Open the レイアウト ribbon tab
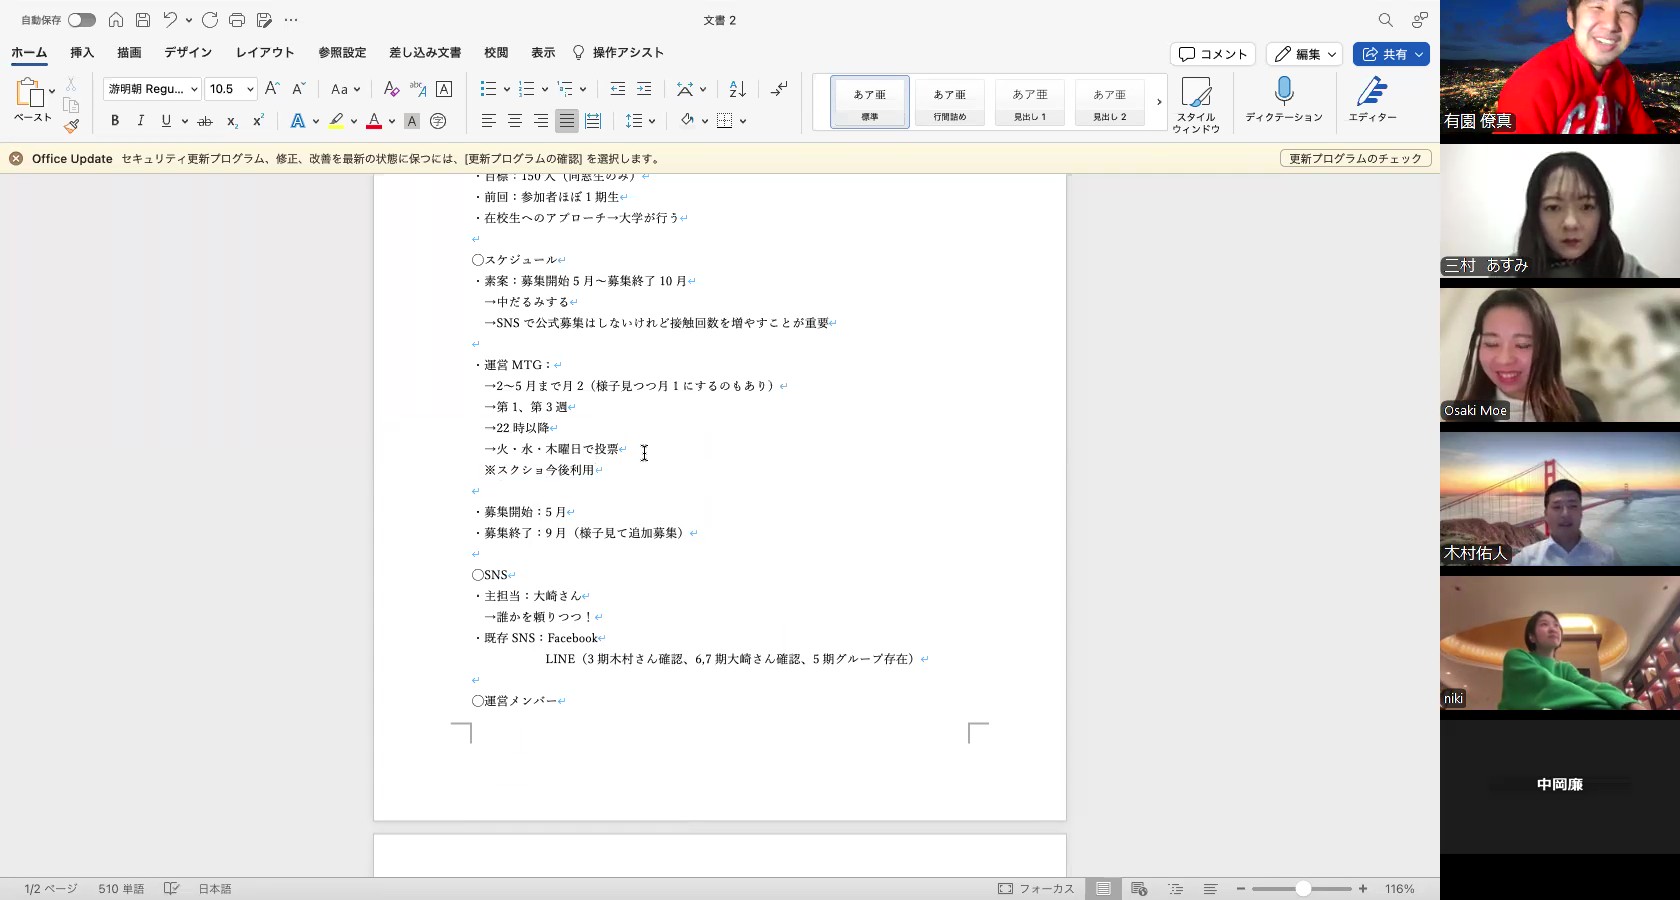 265,53
